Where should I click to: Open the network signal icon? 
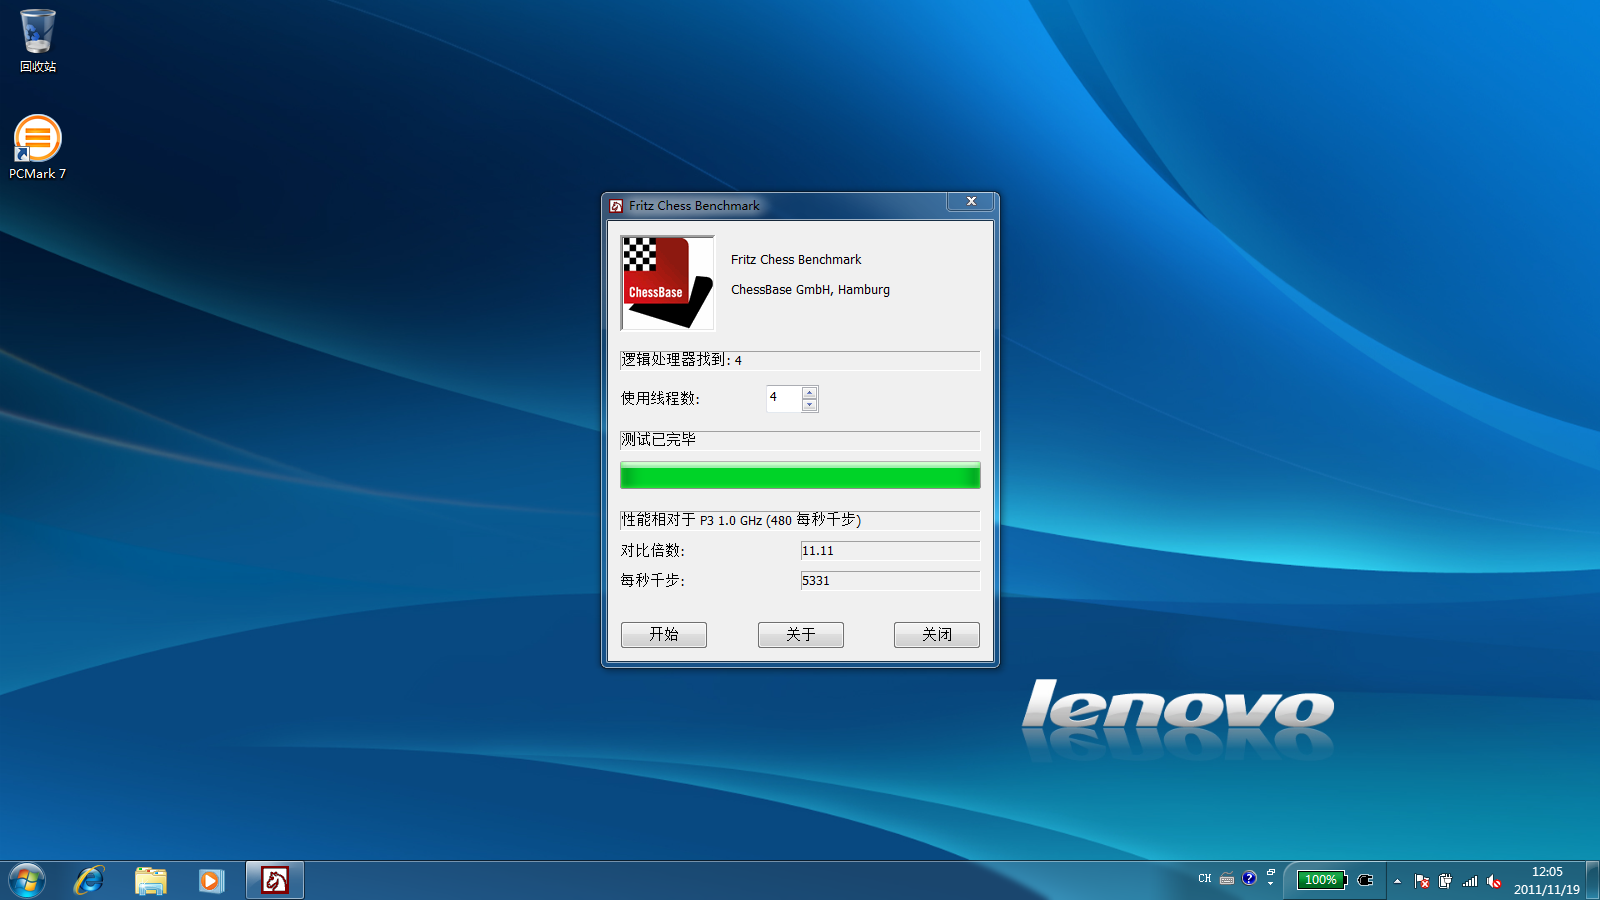pos(1470,881)
